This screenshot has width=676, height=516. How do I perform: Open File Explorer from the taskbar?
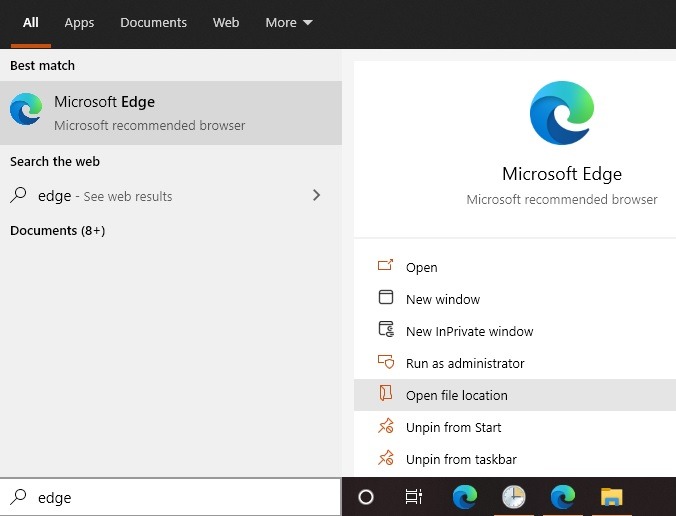pyautogui.click(x=612, y=497)
